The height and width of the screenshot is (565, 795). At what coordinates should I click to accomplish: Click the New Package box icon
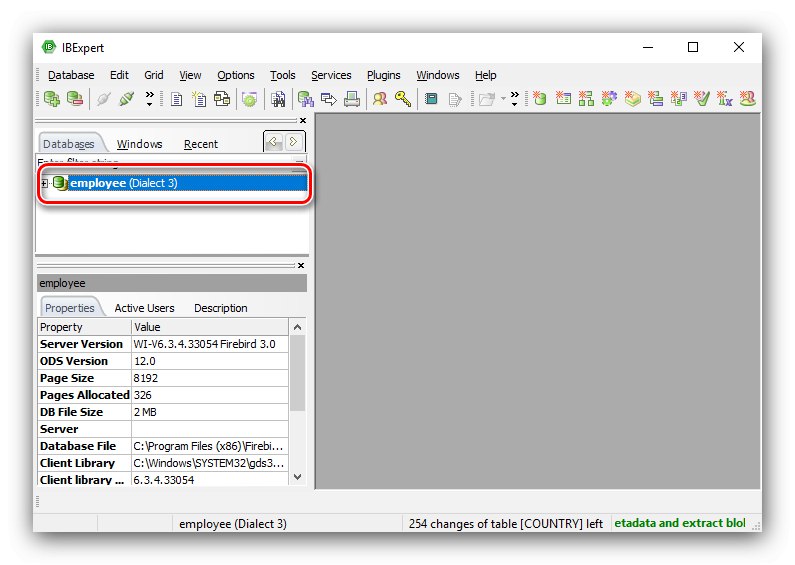click(x=632, y=98)
